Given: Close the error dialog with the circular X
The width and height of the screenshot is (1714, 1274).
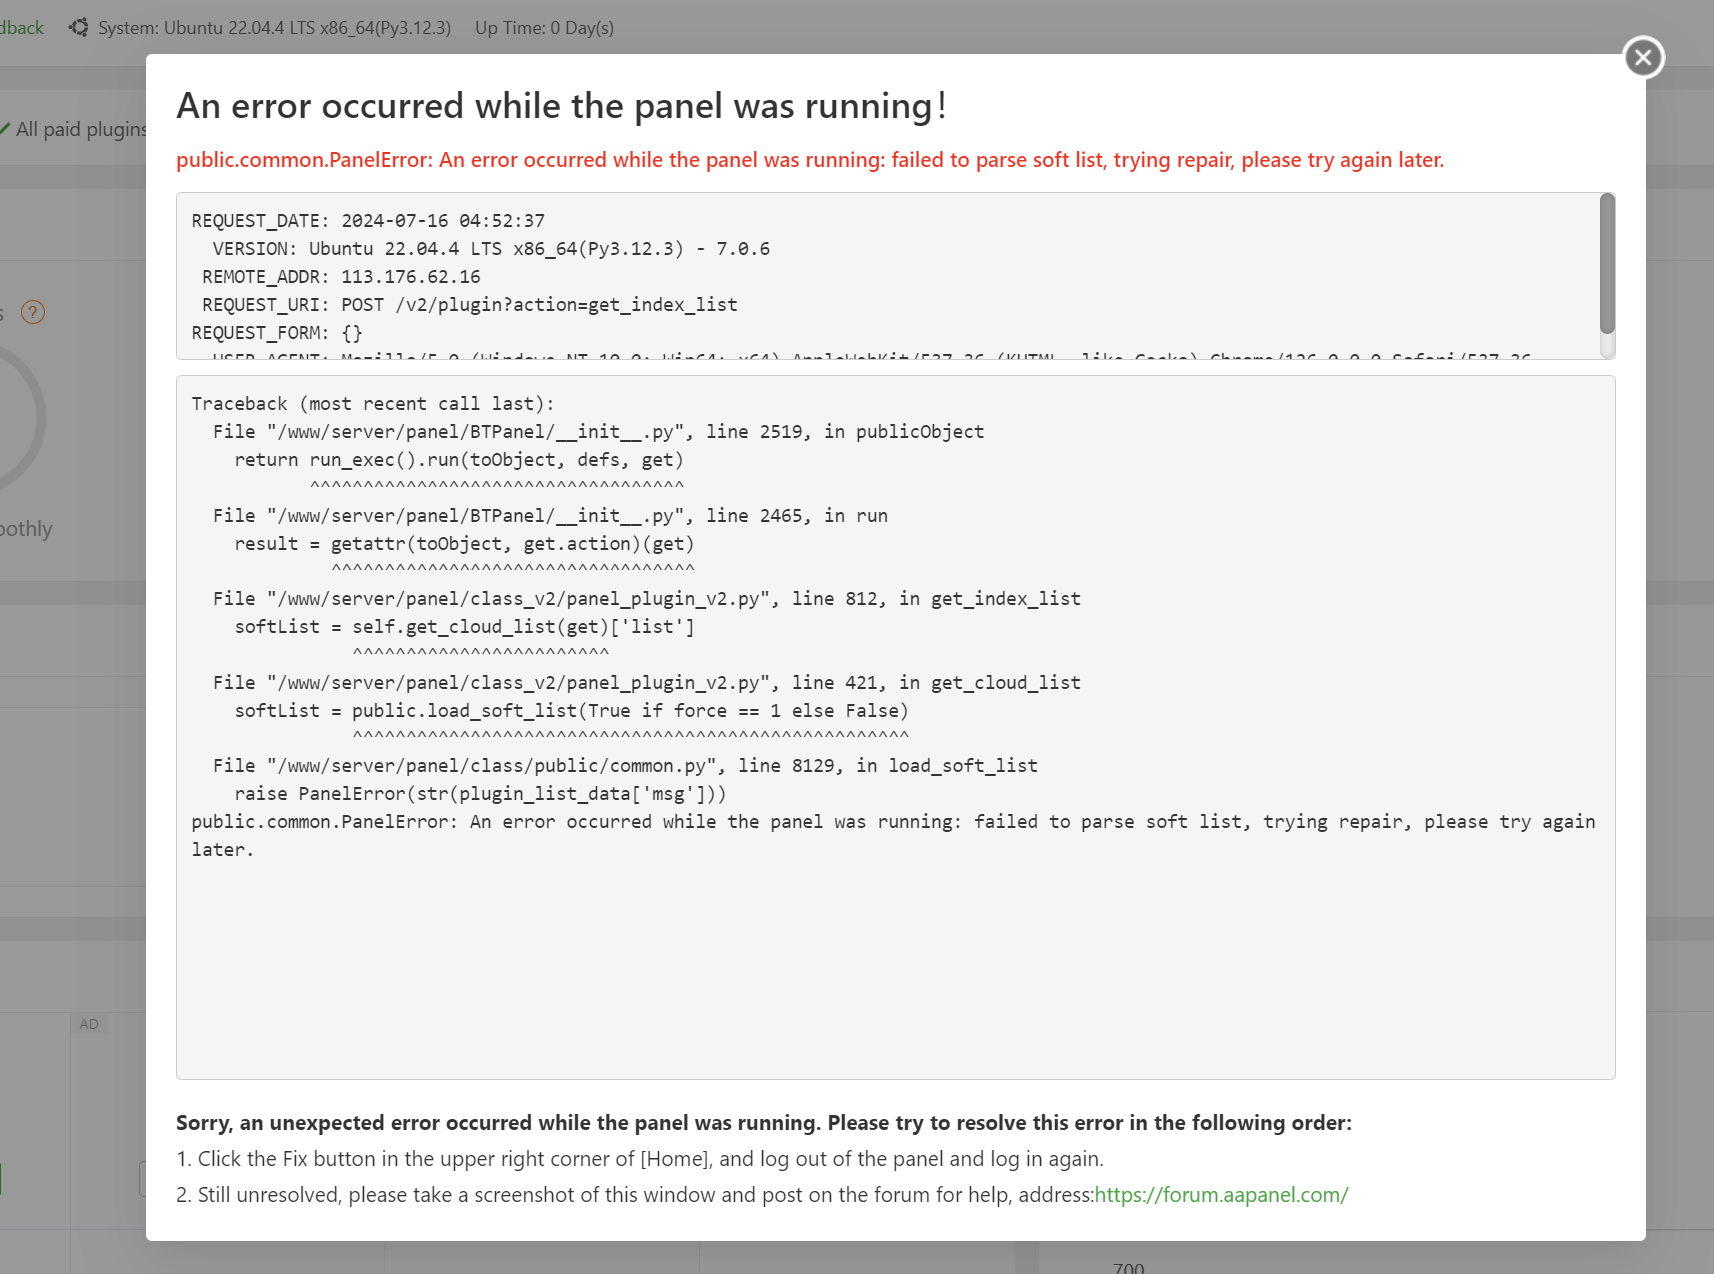Looking at the screenshot, I should coord(1641,57).
